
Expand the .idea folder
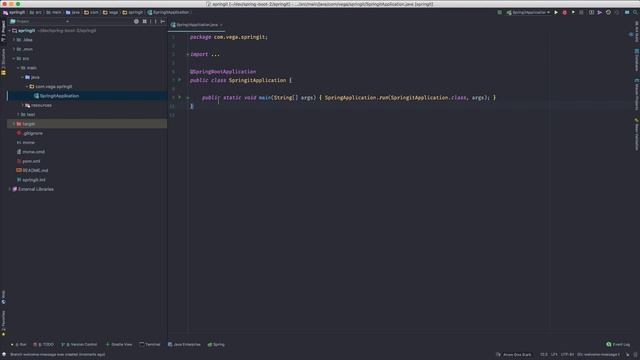coord(14,40)
